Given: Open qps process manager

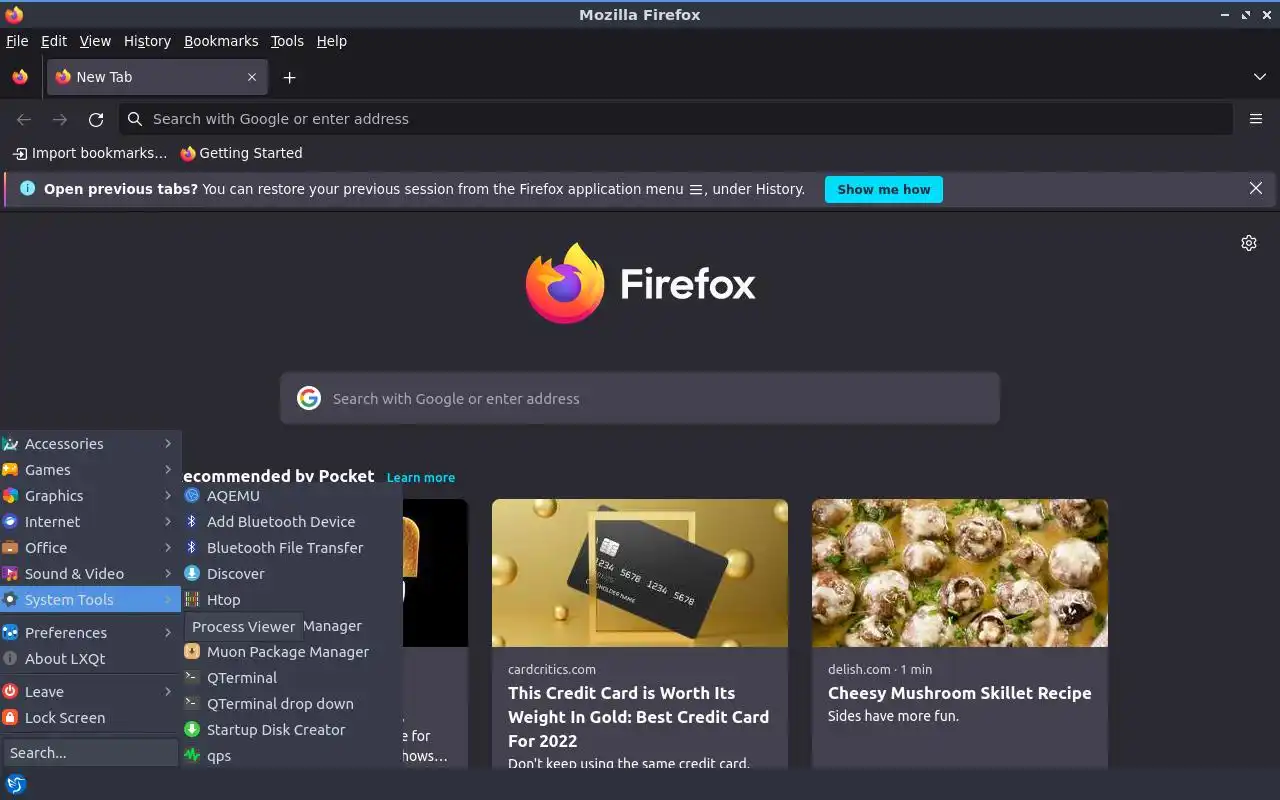Looking at the screenshot, I should pos(292,756).
